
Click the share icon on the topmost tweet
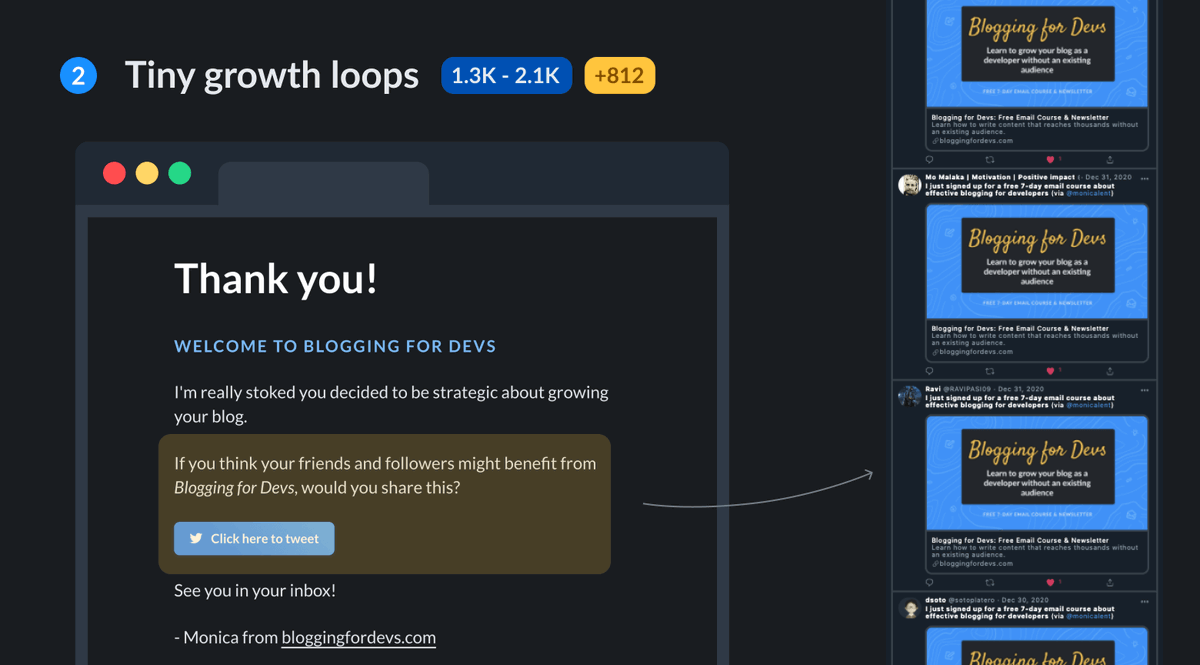click(x=1110, y=160)
